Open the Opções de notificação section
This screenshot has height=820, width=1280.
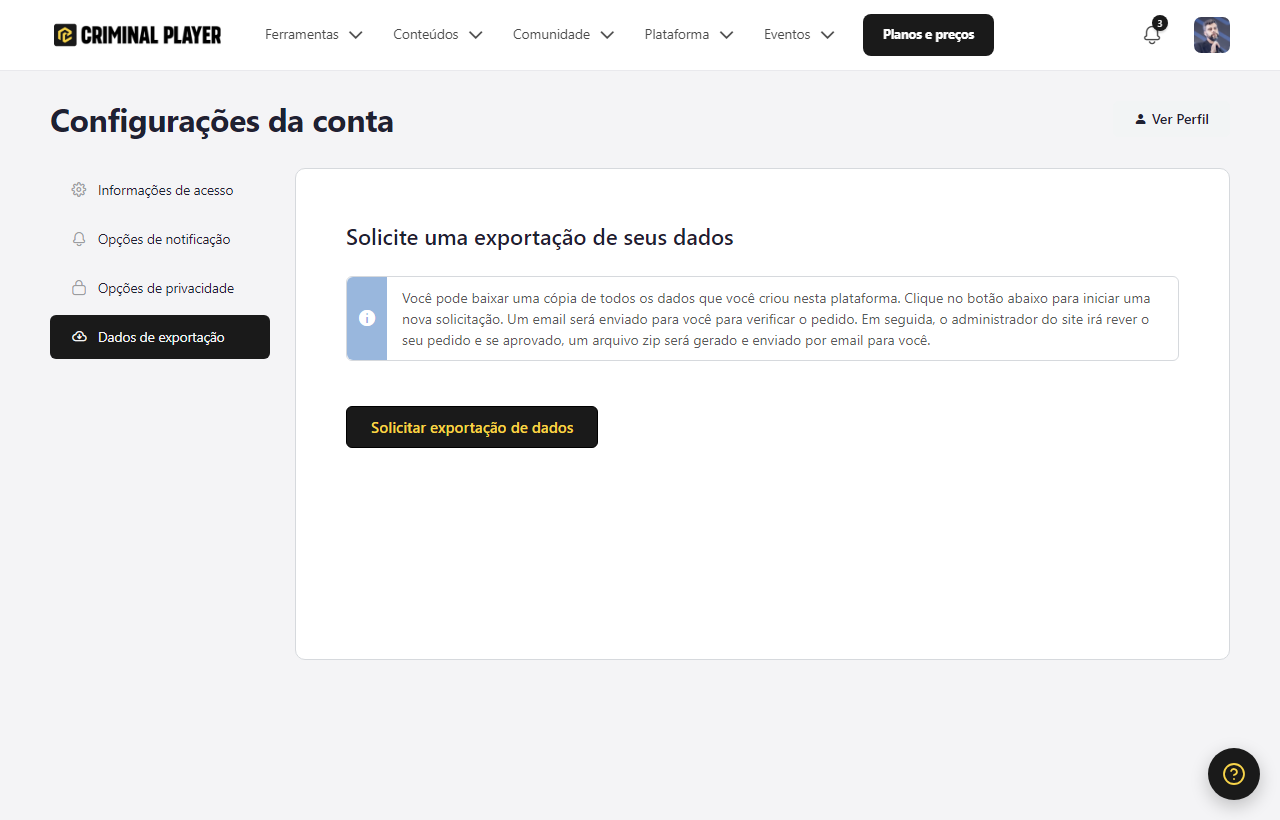click(x=160, y=239)
